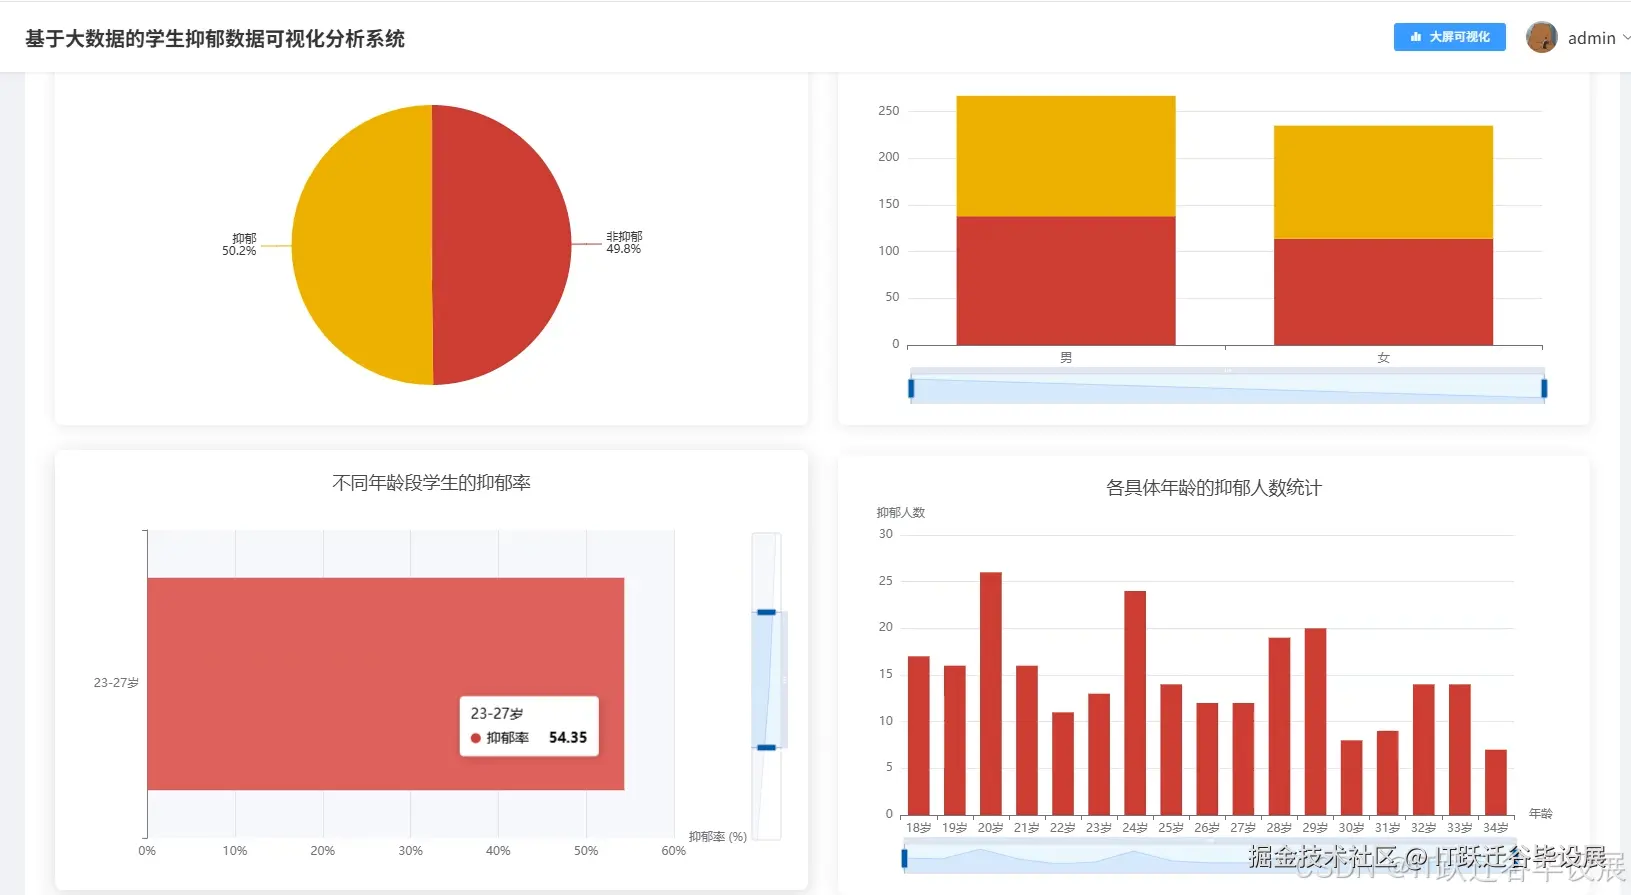Click the 24岁 bar in age count chart

point(1135,702)
